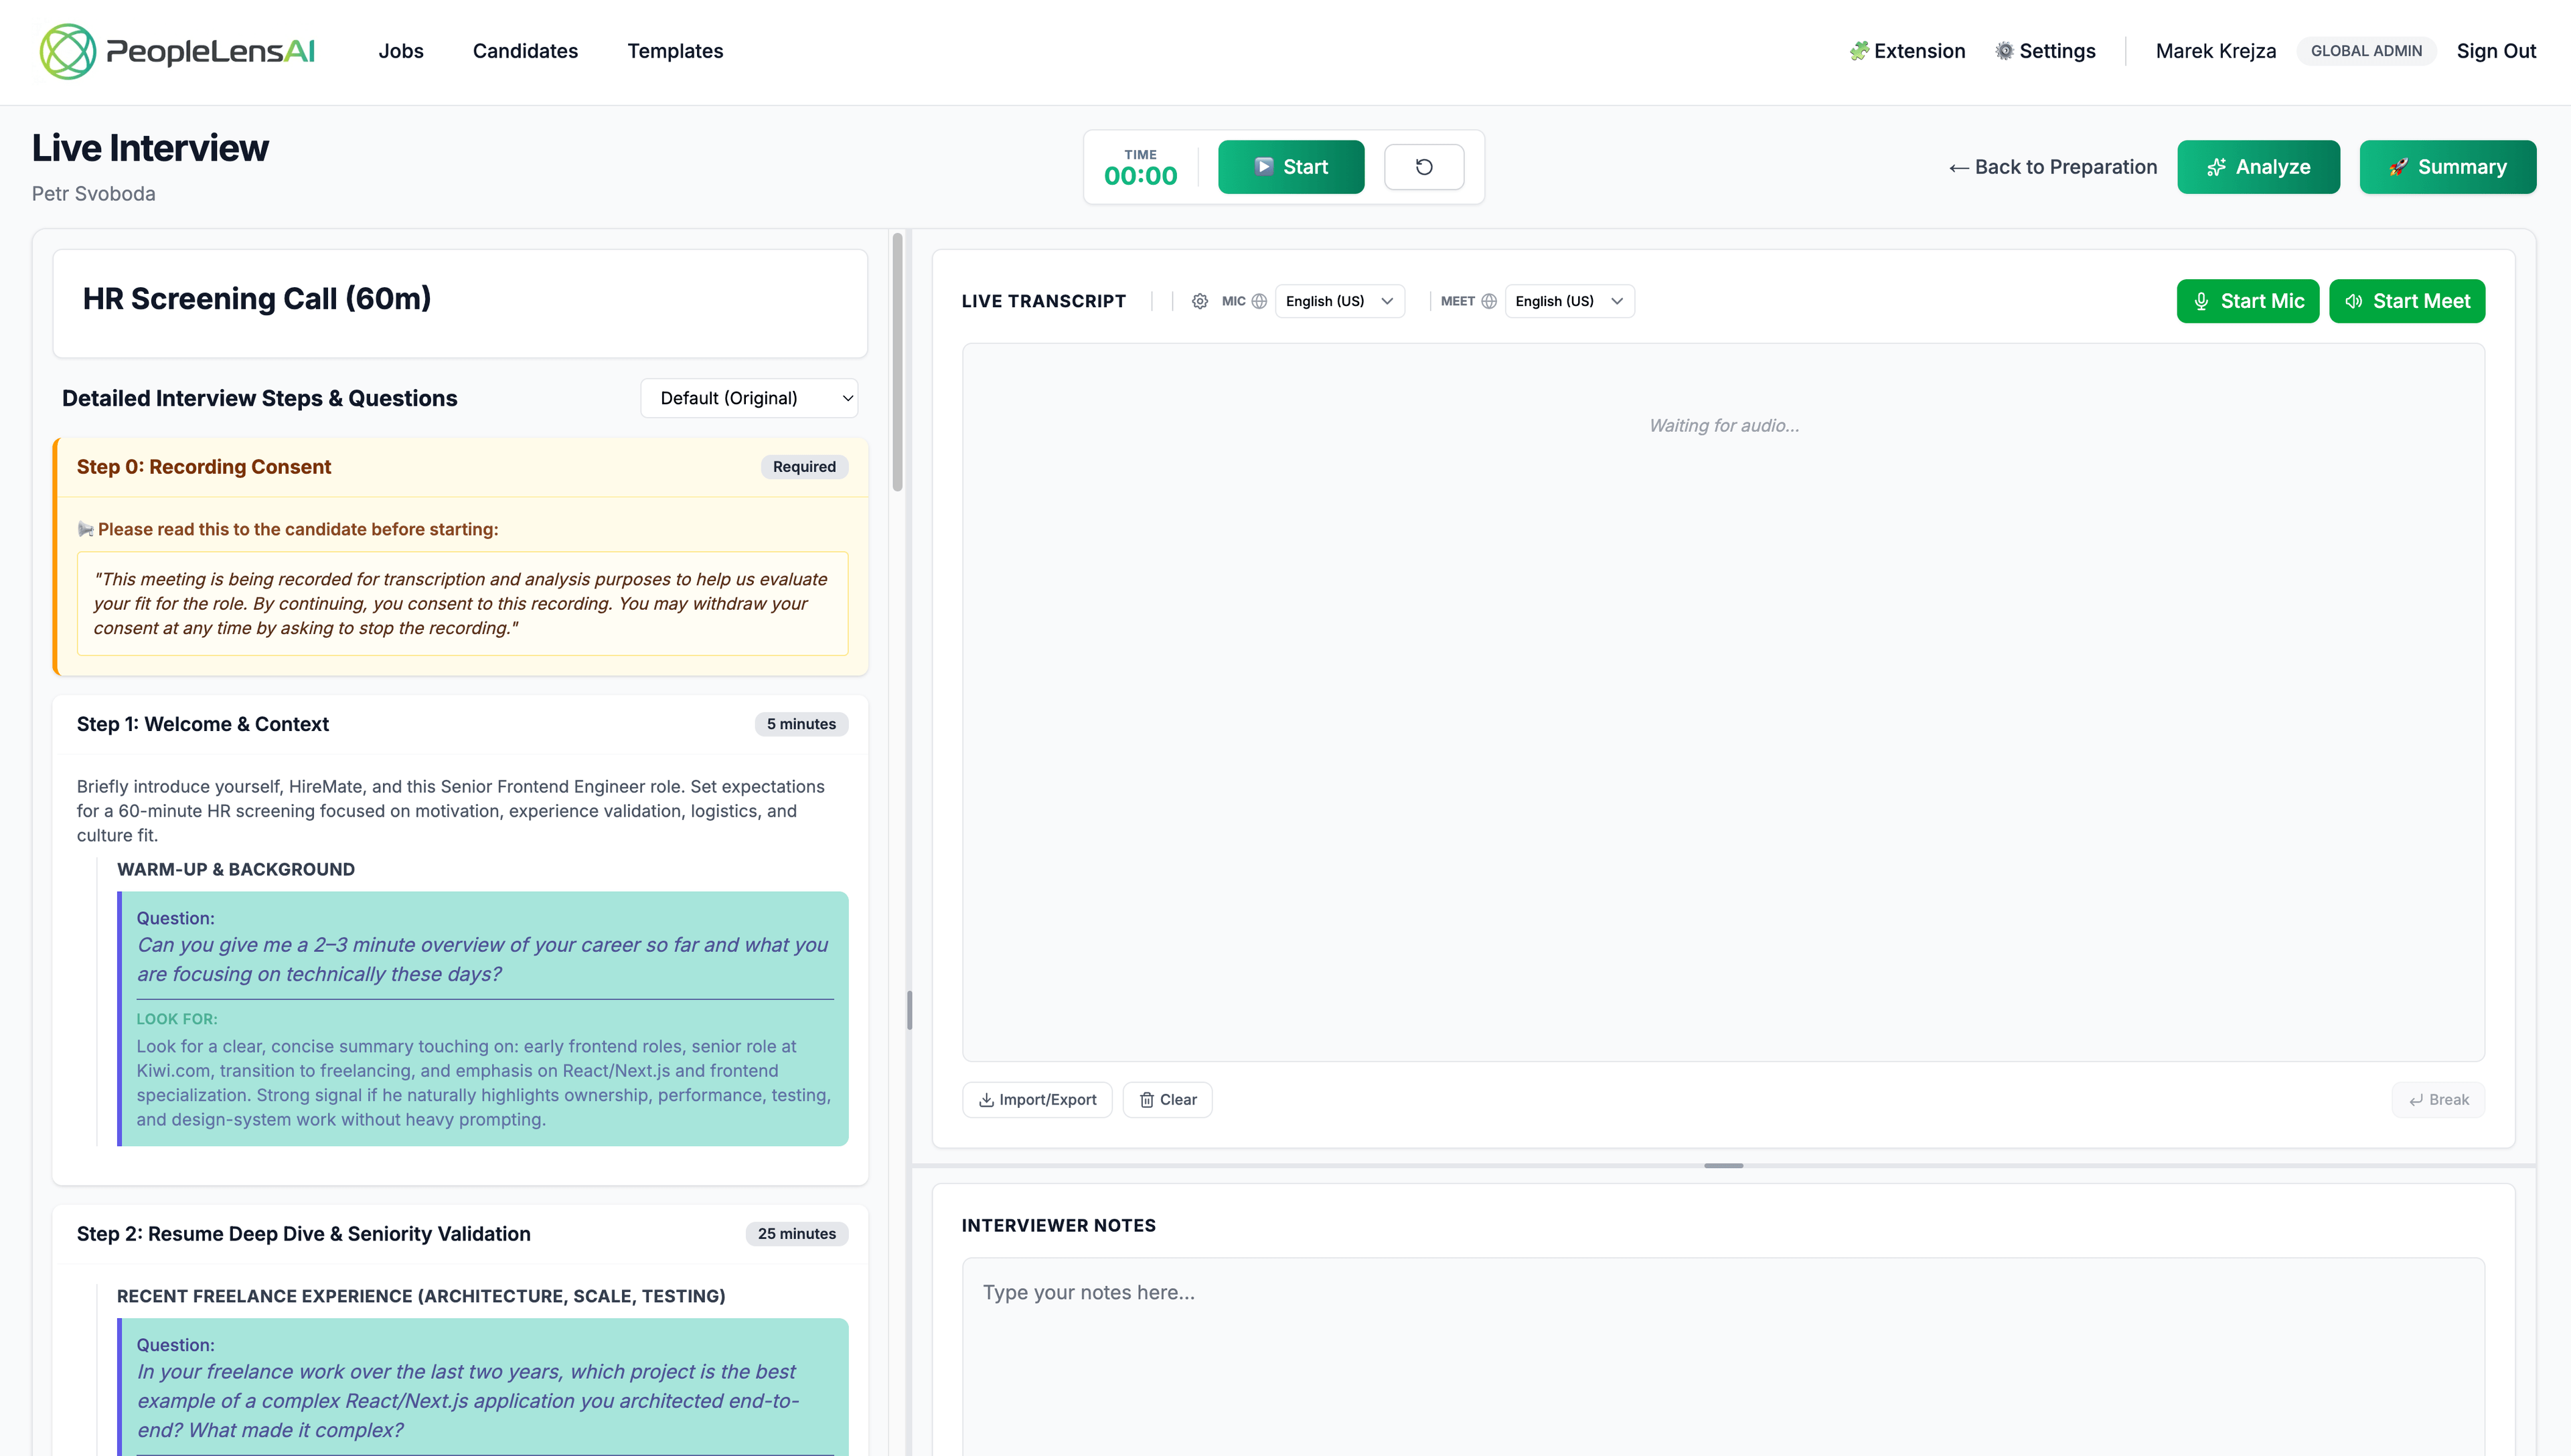Open the Default (Original) template dropdown
This screenshot has width=2571, height=1456.
click(749, 397)
